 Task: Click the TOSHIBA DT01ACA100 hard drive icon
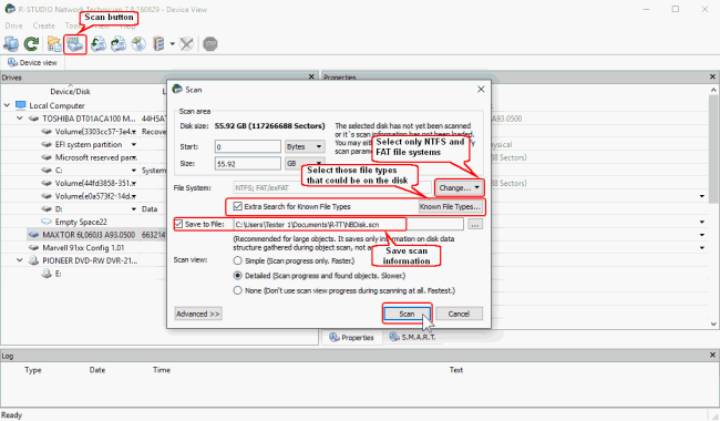[x=34, y=118]
